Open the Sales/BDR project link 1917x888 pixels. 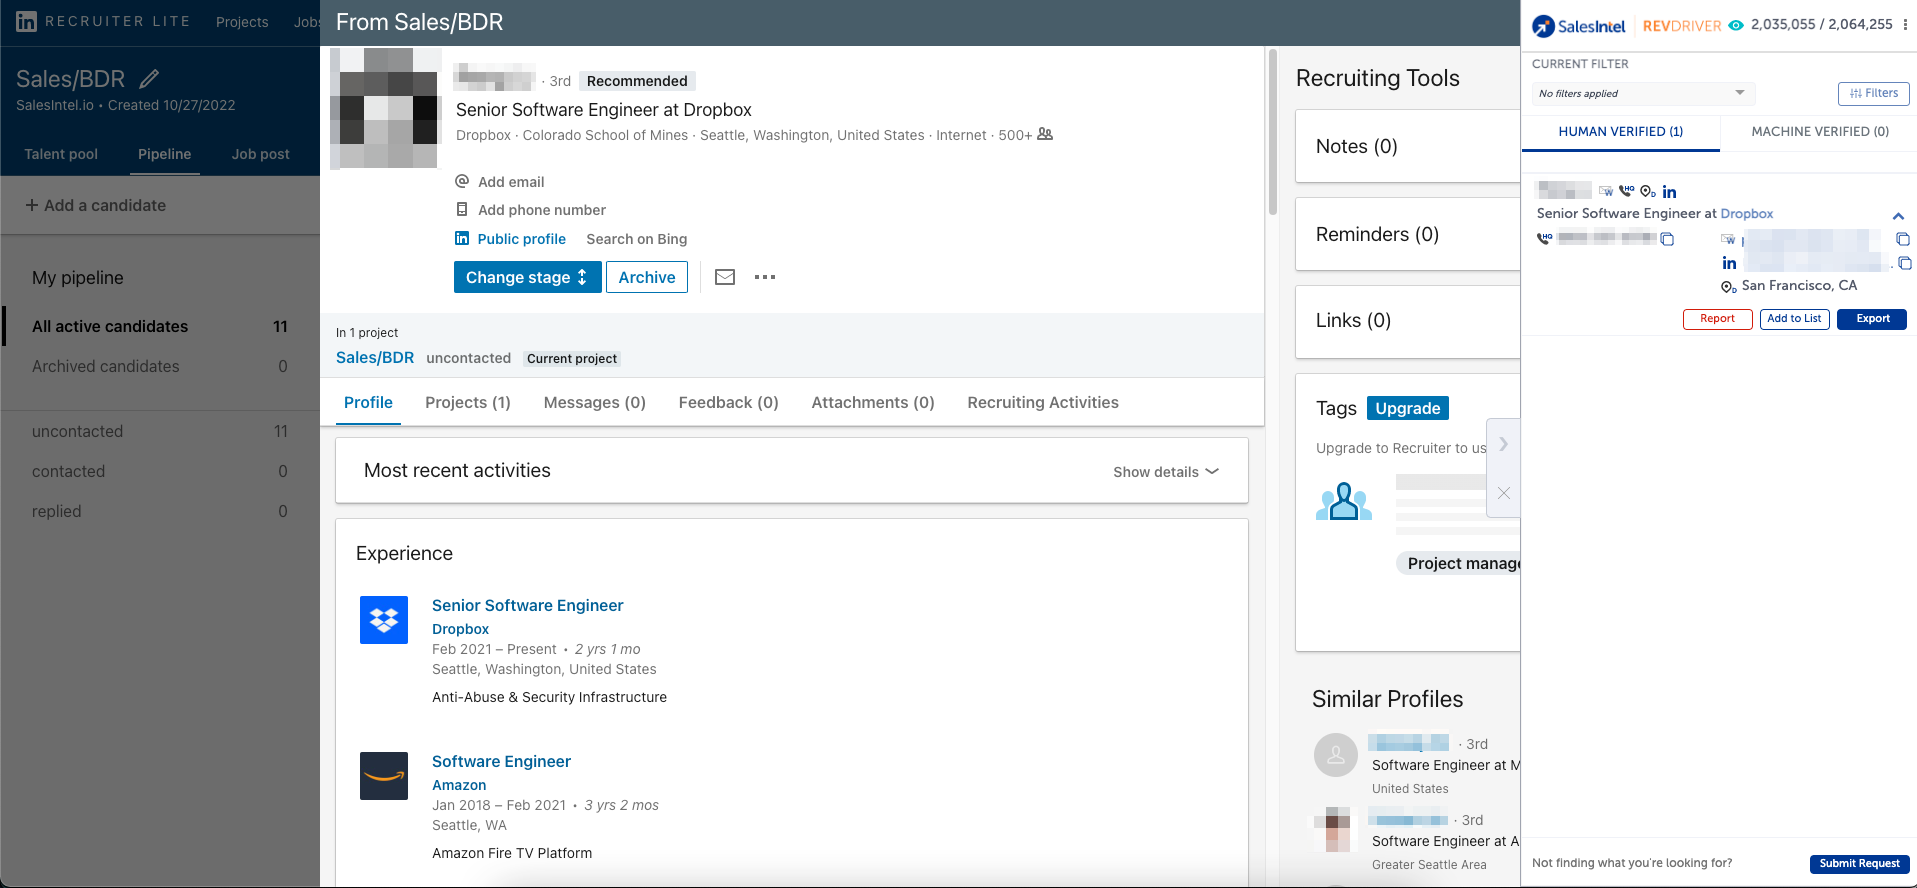(375, 358)
